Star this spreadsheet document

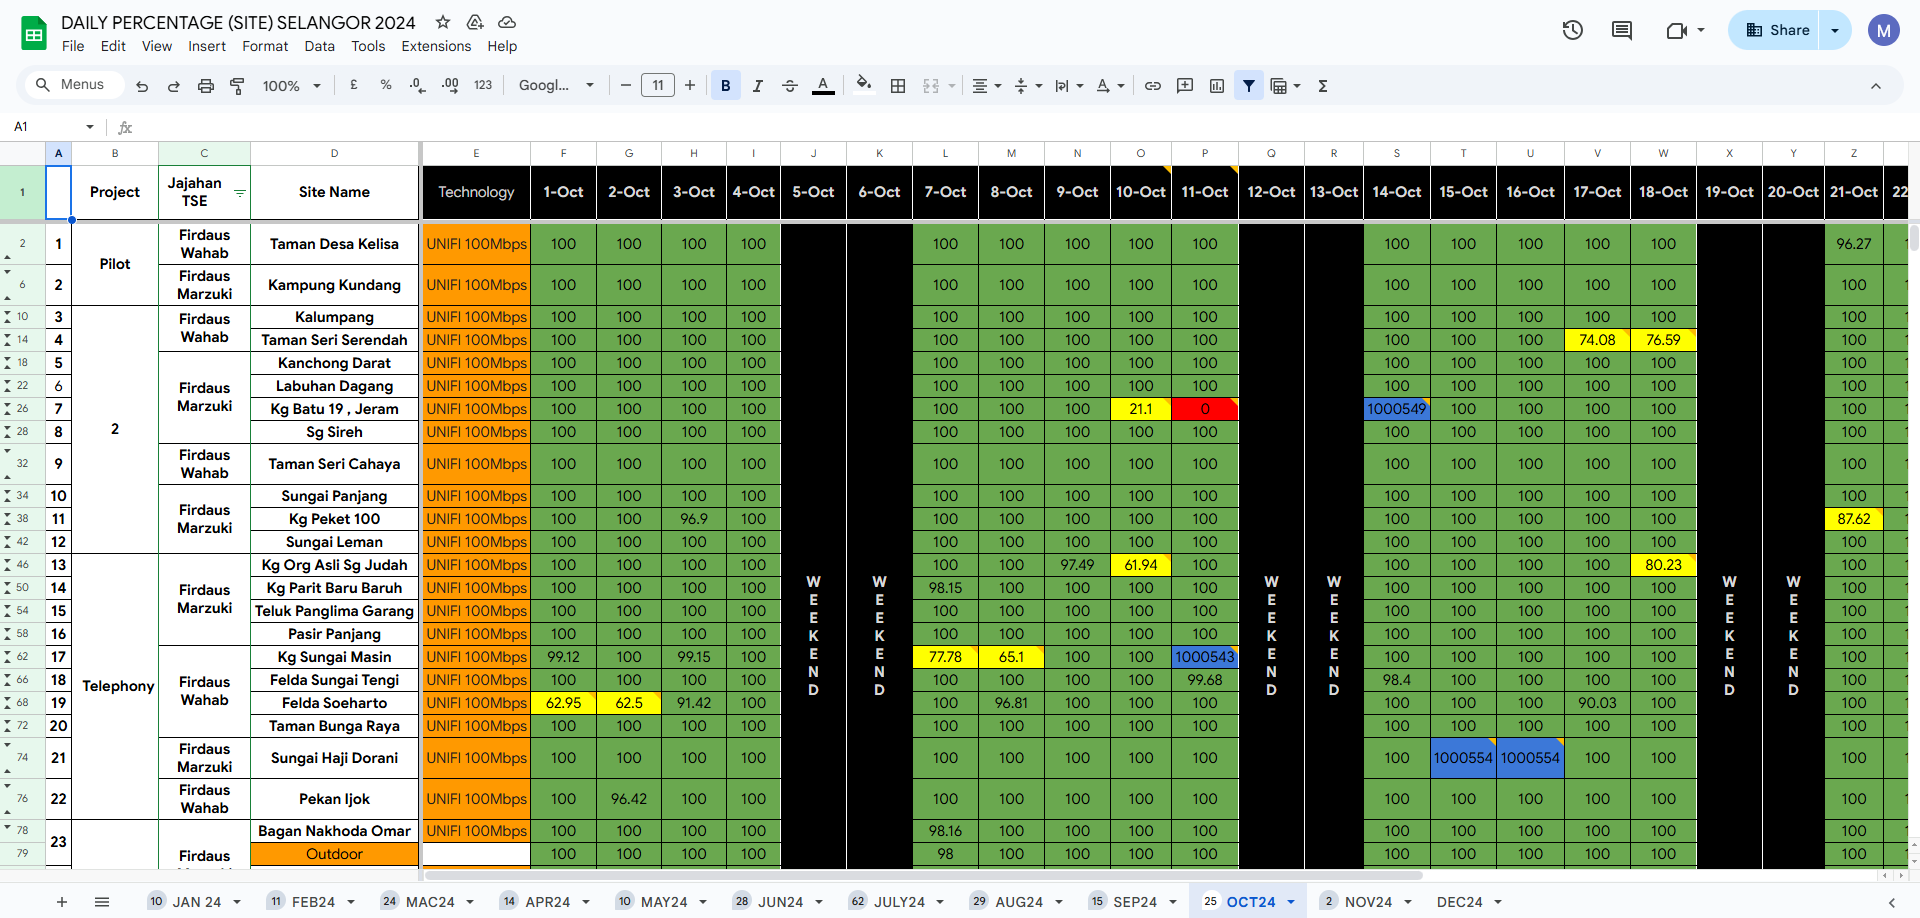pyautogui.click(x=443, y=22)
